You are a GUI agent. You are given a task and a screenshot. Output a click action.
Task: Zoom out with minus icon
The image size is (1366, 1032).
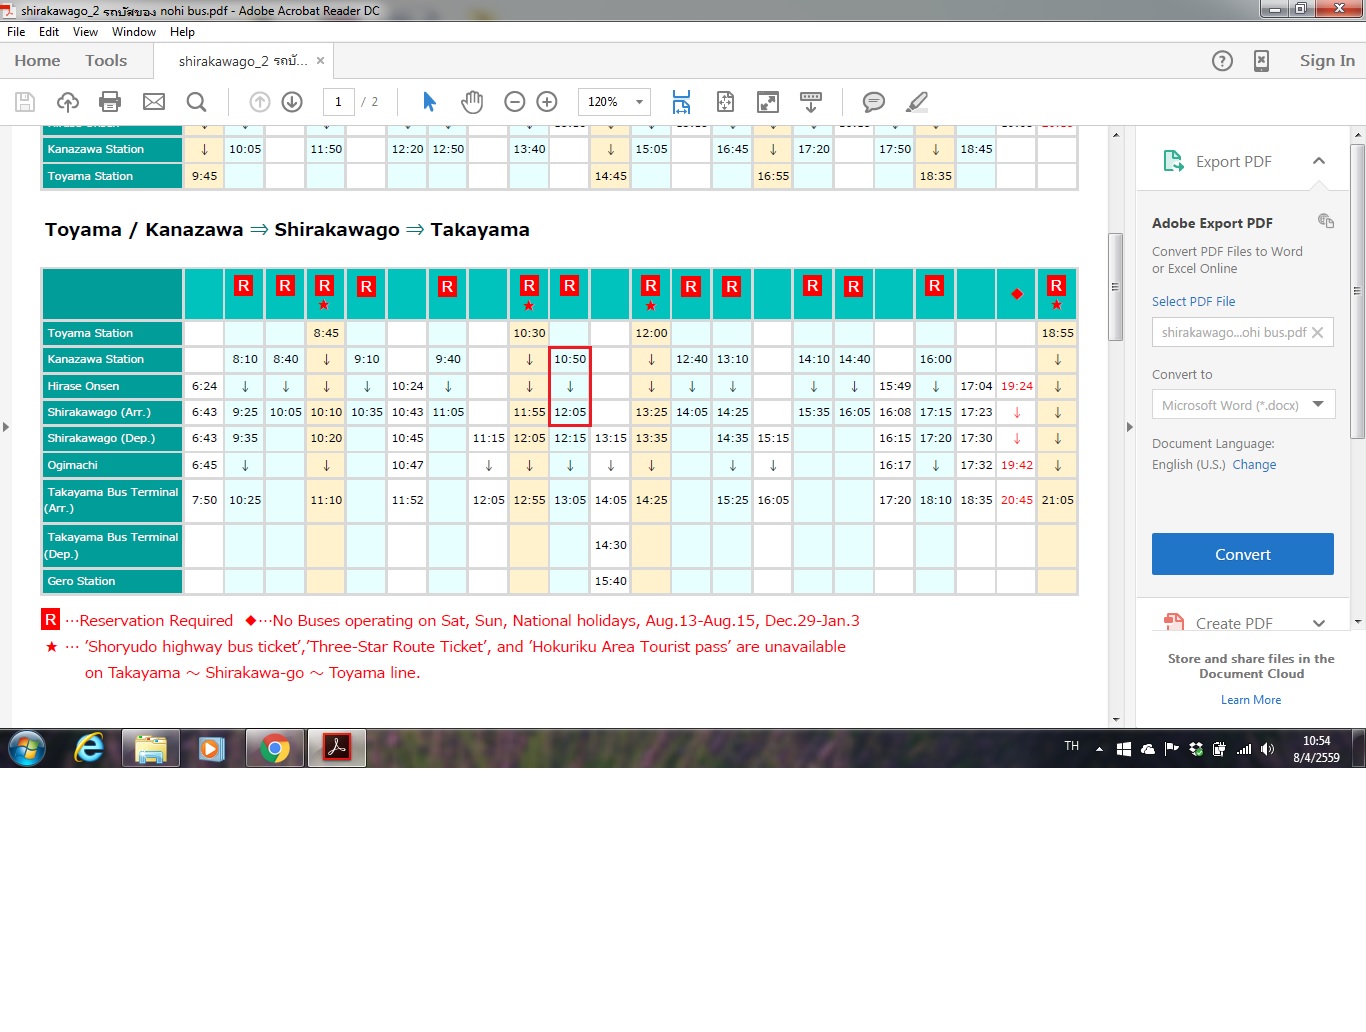pyautogui.click(x=515, y=102)
